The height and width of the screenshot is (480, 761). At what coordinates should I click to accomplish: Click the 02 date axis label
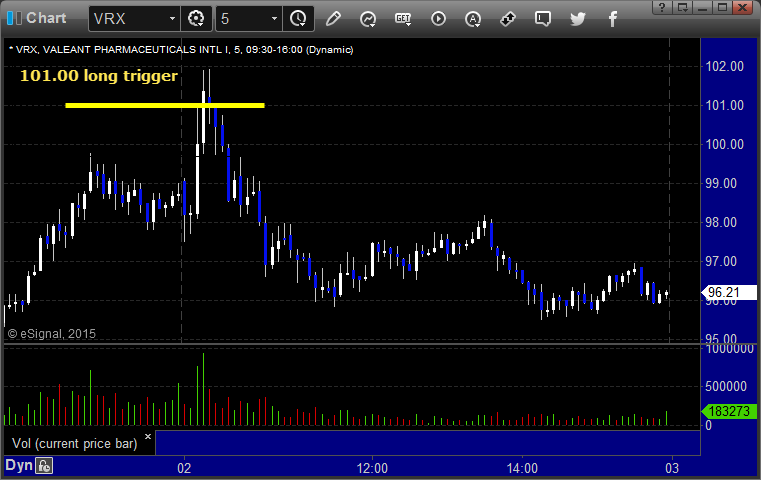pos(184,468)
